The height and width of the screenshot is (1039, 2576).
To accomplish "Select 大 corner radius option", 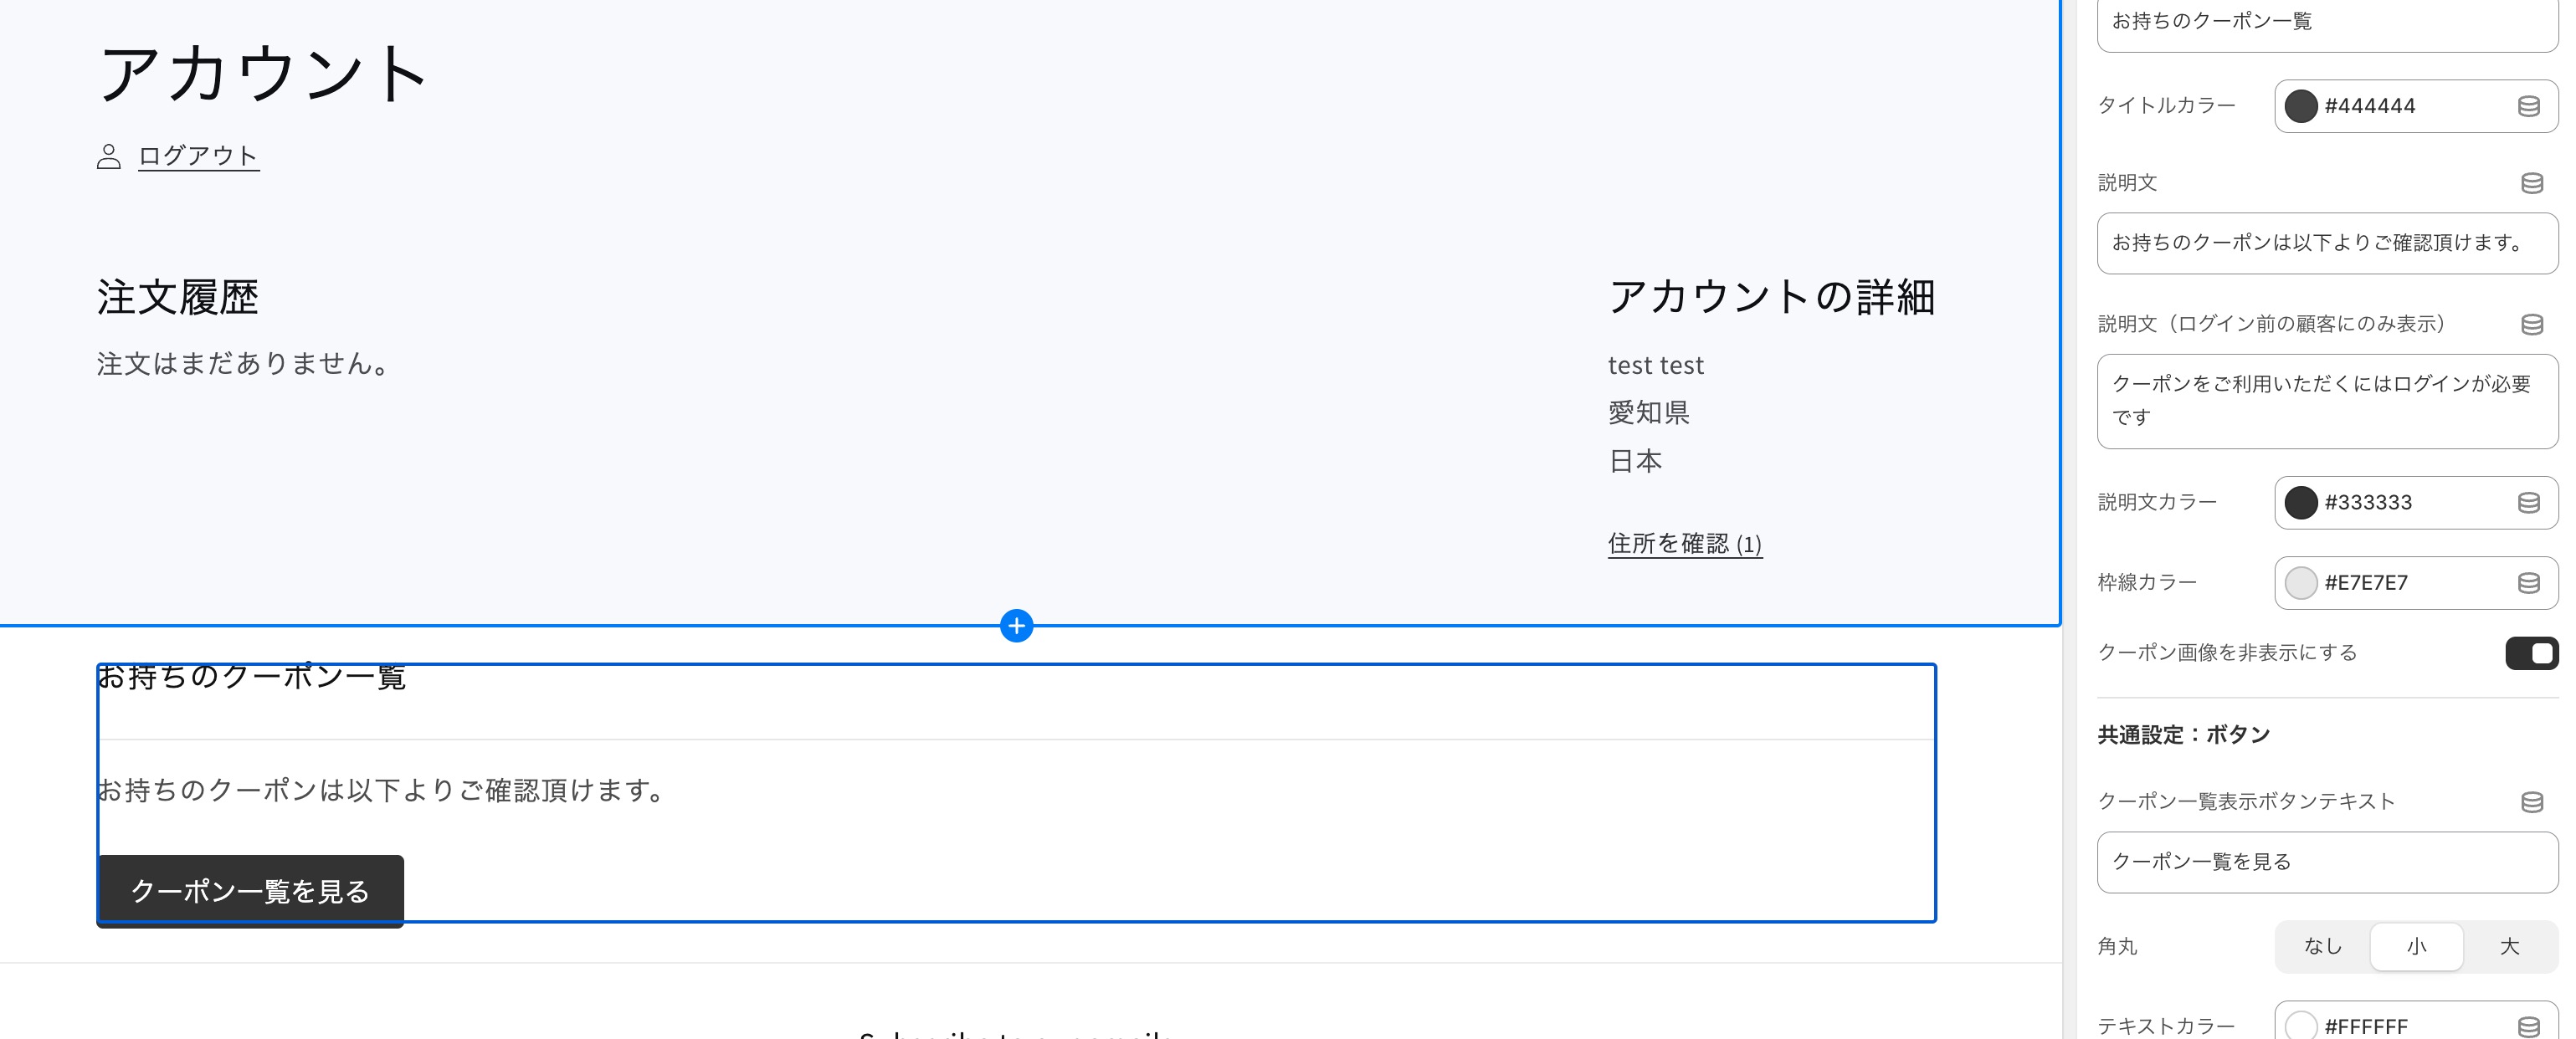I will [2509, 946].
